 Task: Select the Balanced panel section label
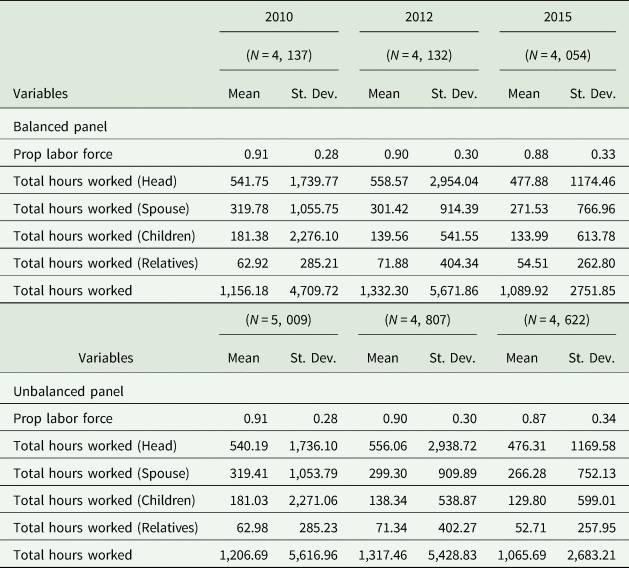point(60,127)
